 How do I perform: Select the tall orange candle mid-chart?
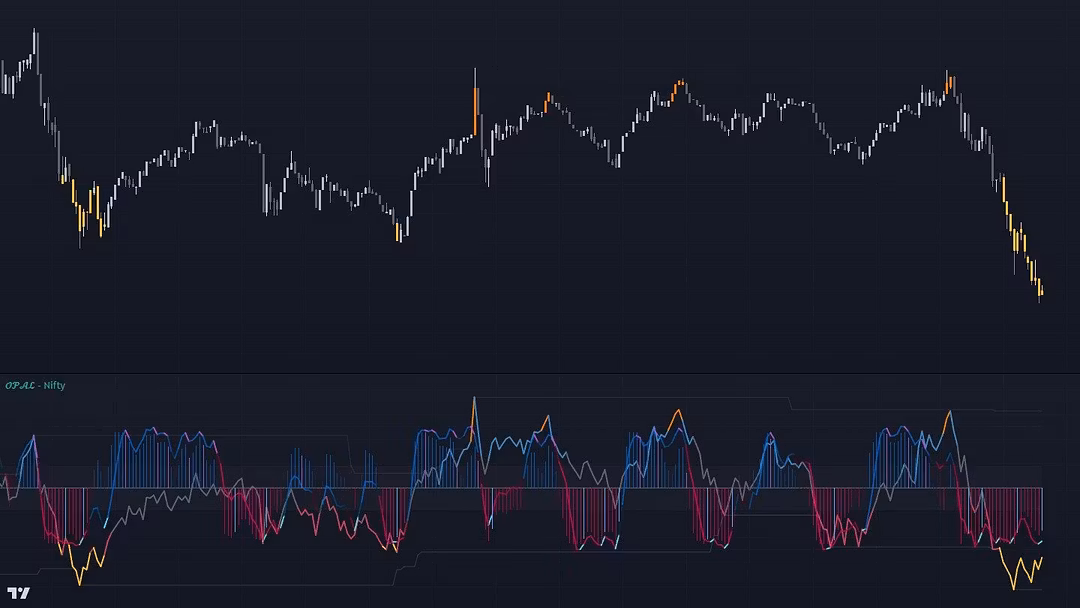tap(476, 110)
